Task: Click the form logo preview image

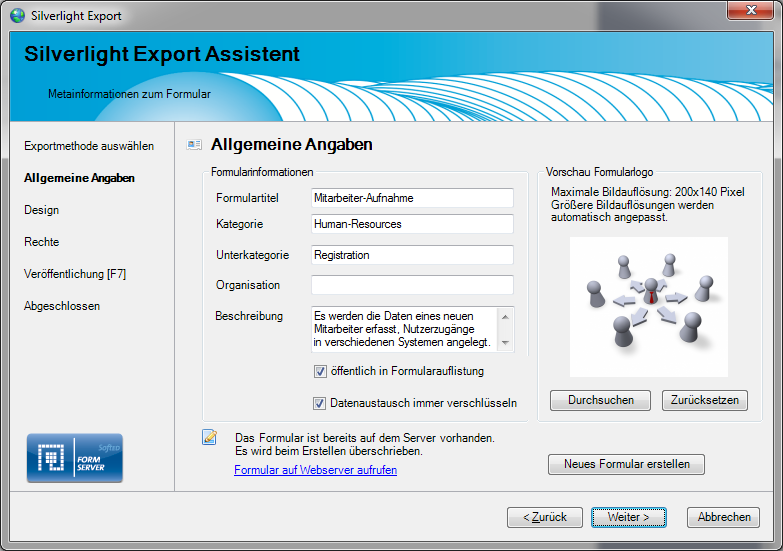Action: 649,306
